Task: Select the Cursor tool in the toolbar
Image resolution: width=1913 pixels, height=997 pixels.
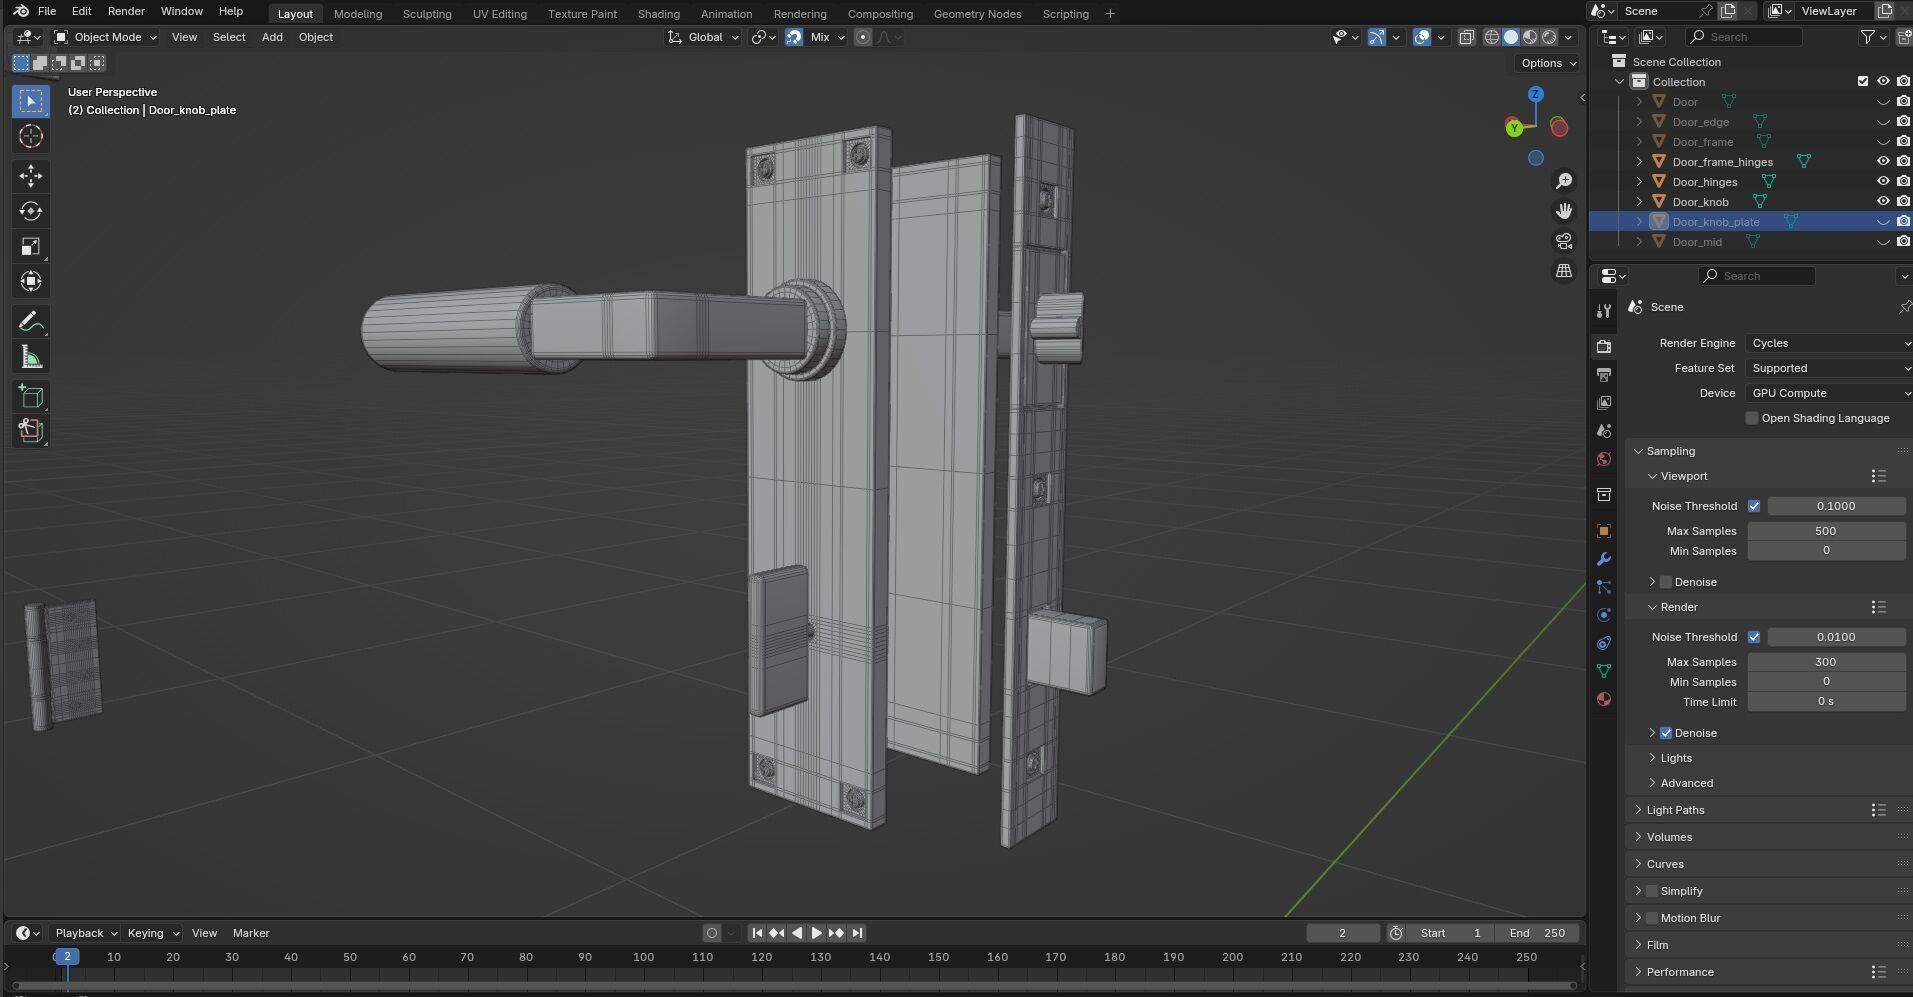Action: coord(31,136)
